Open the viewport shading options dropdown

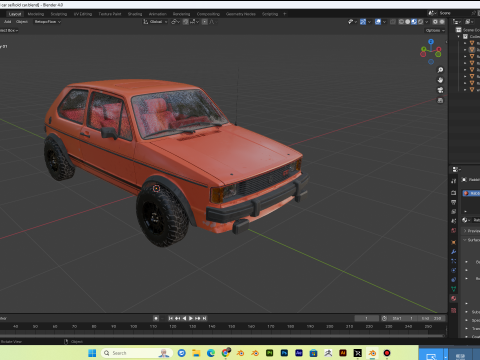click(x=427, y=22)
